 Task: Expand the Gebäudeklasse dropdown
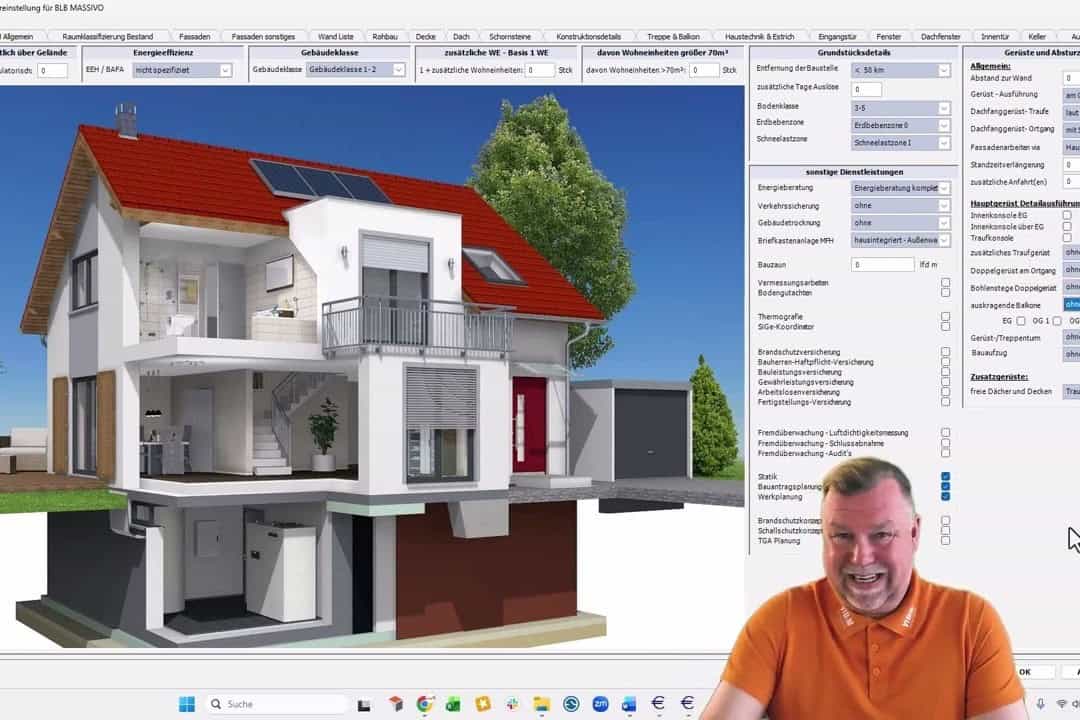pyautogui.click(x=397, y=70)
